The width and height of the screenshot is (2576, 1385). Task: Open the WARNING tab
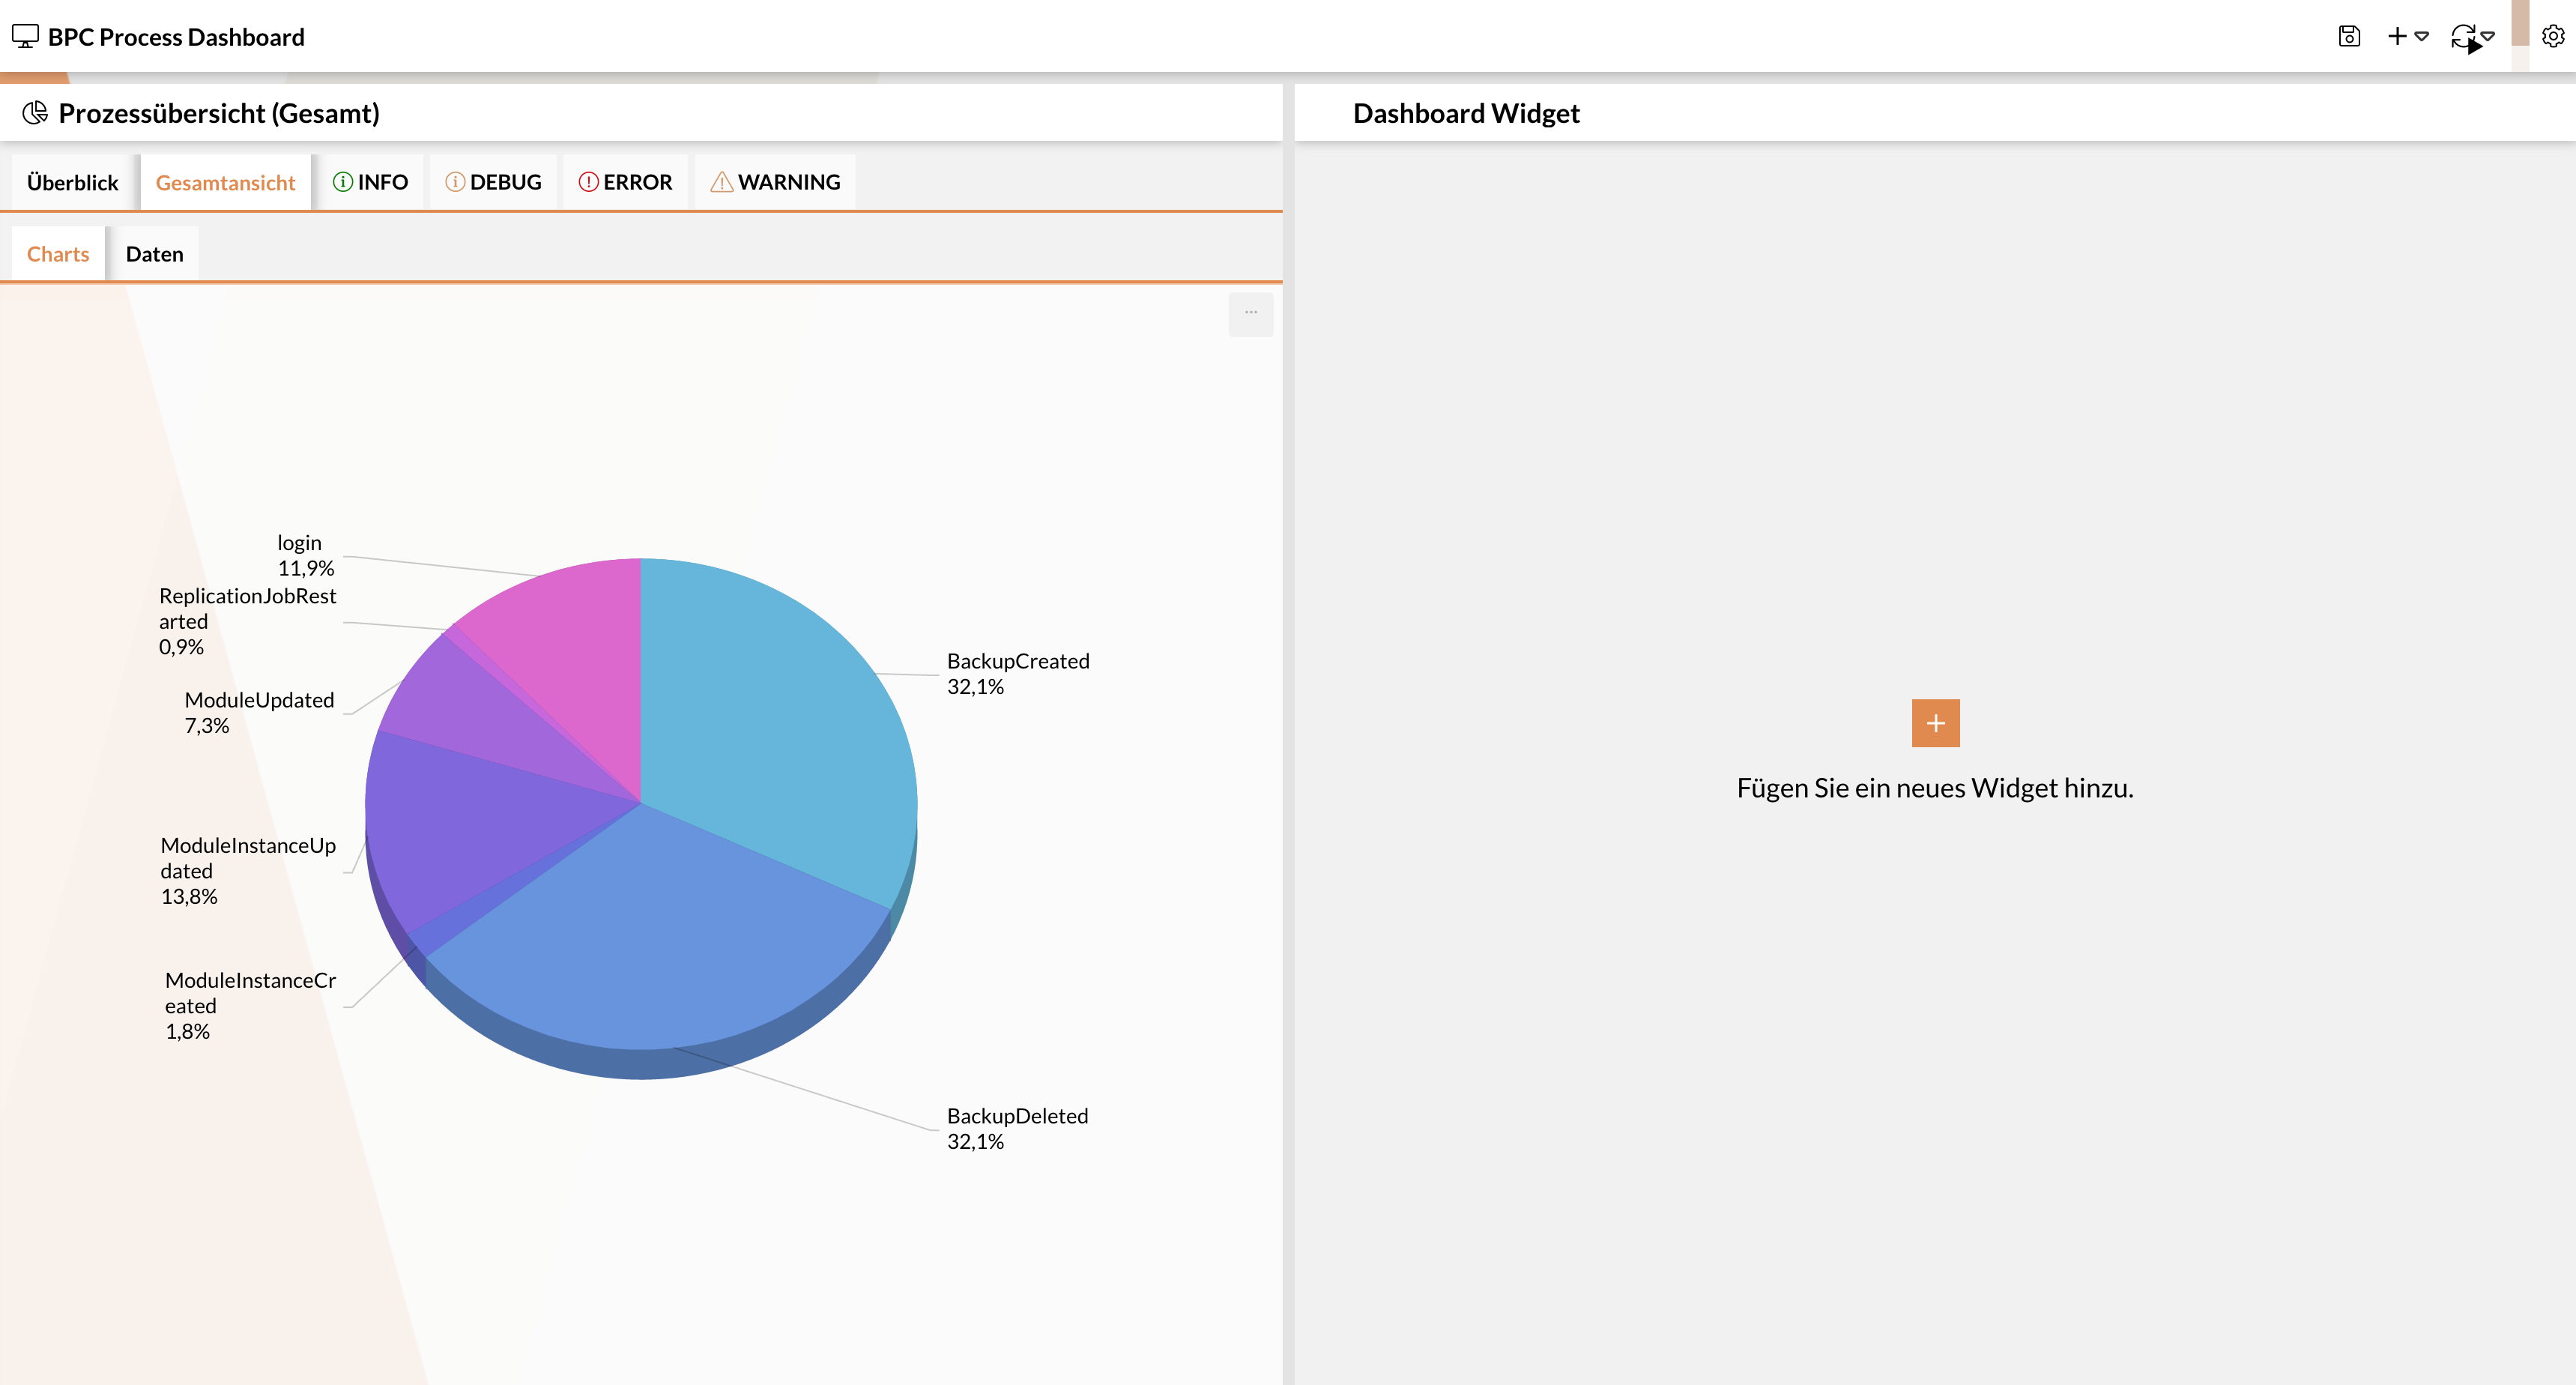tap(775, 183)
